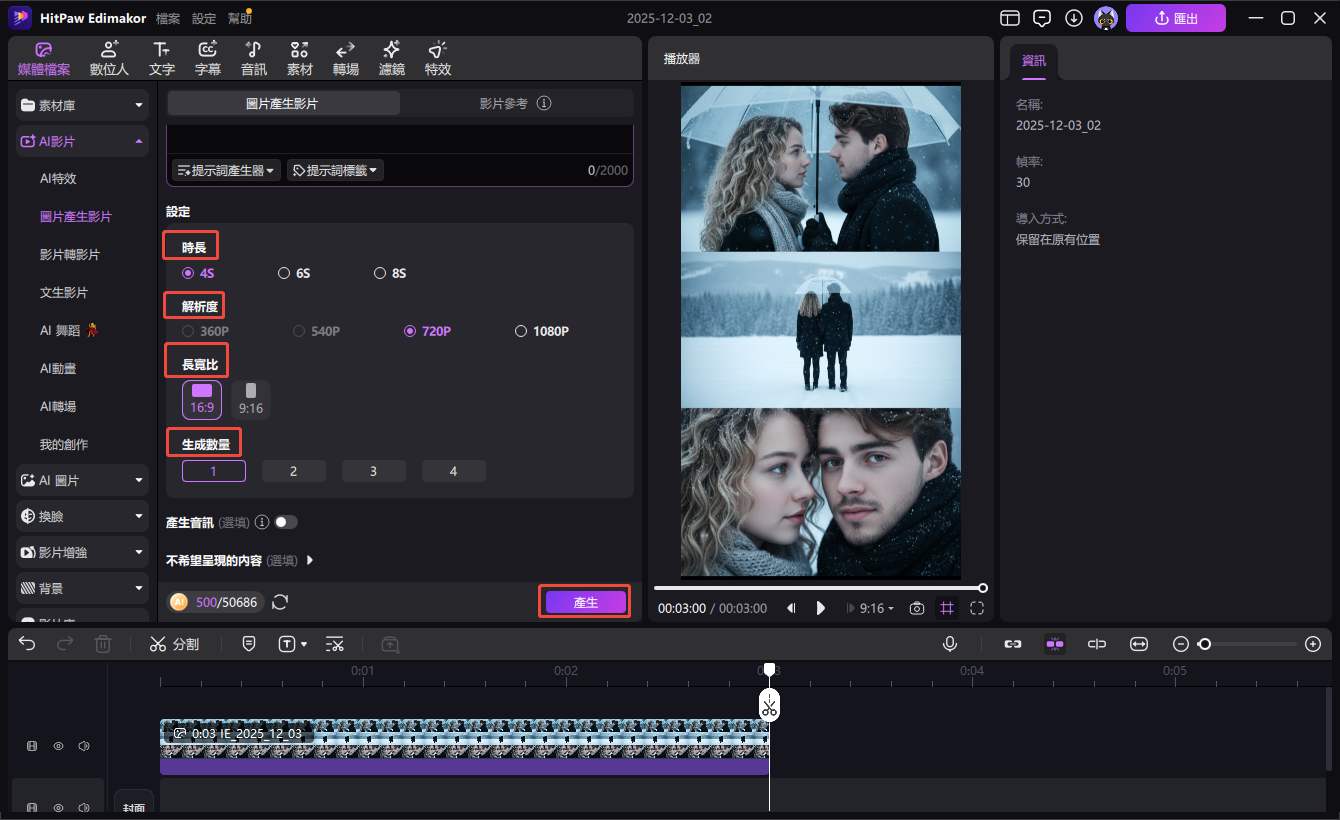Expand the 不希望呈現的內容 section
This screenshot has height=820, width=1340.
tap(310, 560)
